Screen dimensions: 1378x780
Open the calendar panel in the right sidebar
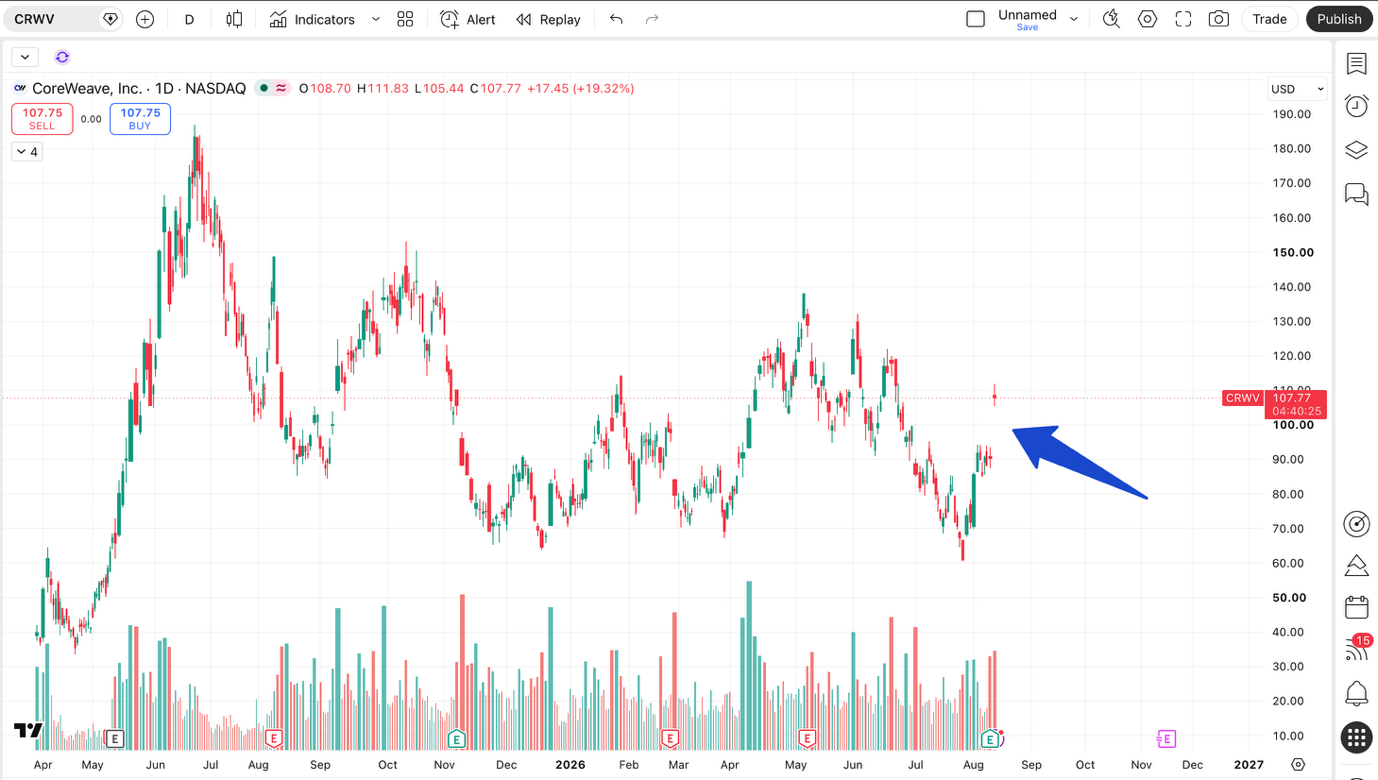1357,607
